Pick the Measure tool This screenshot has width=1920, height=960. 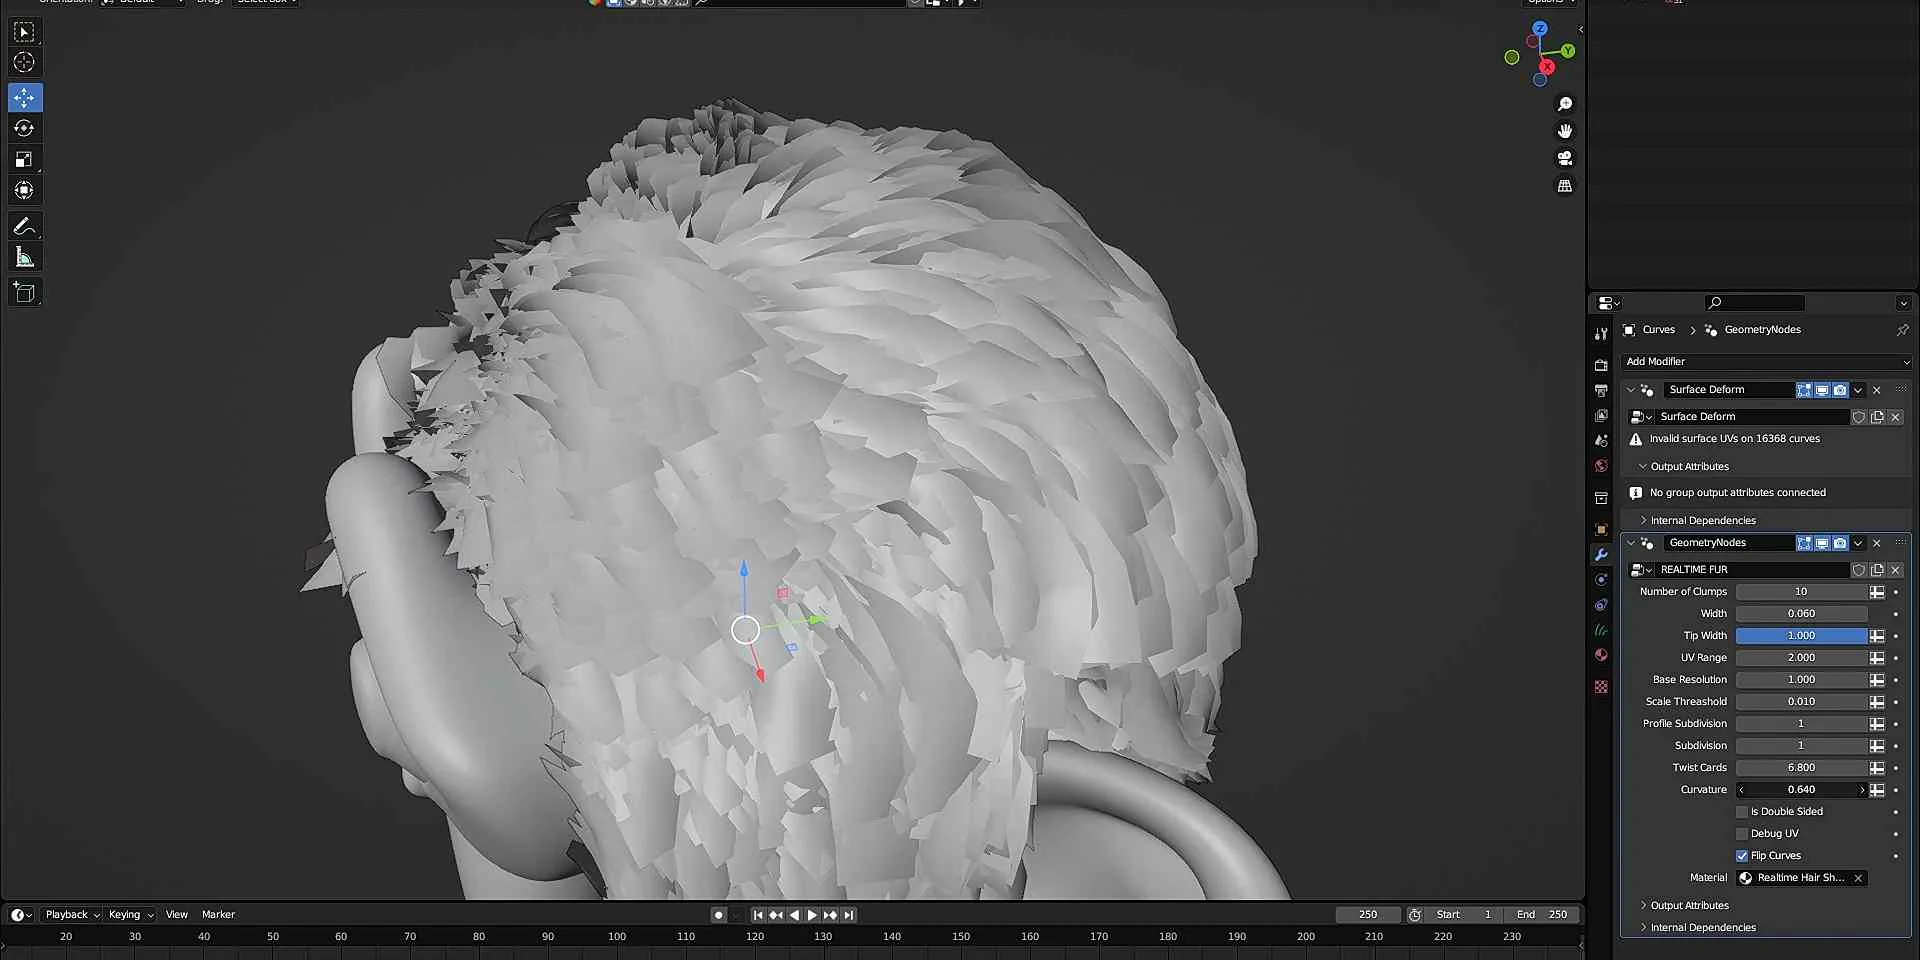[24, 258]
